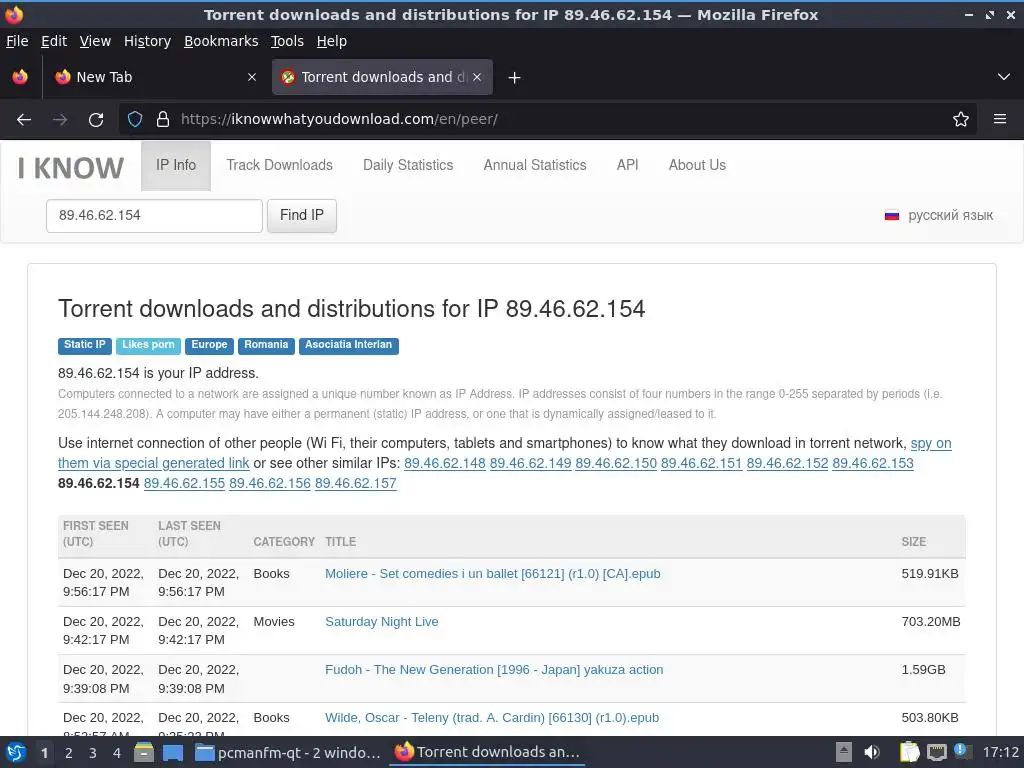Close the Torrent downloads tab
This screenshot has width=1024, height=768.
477,77
